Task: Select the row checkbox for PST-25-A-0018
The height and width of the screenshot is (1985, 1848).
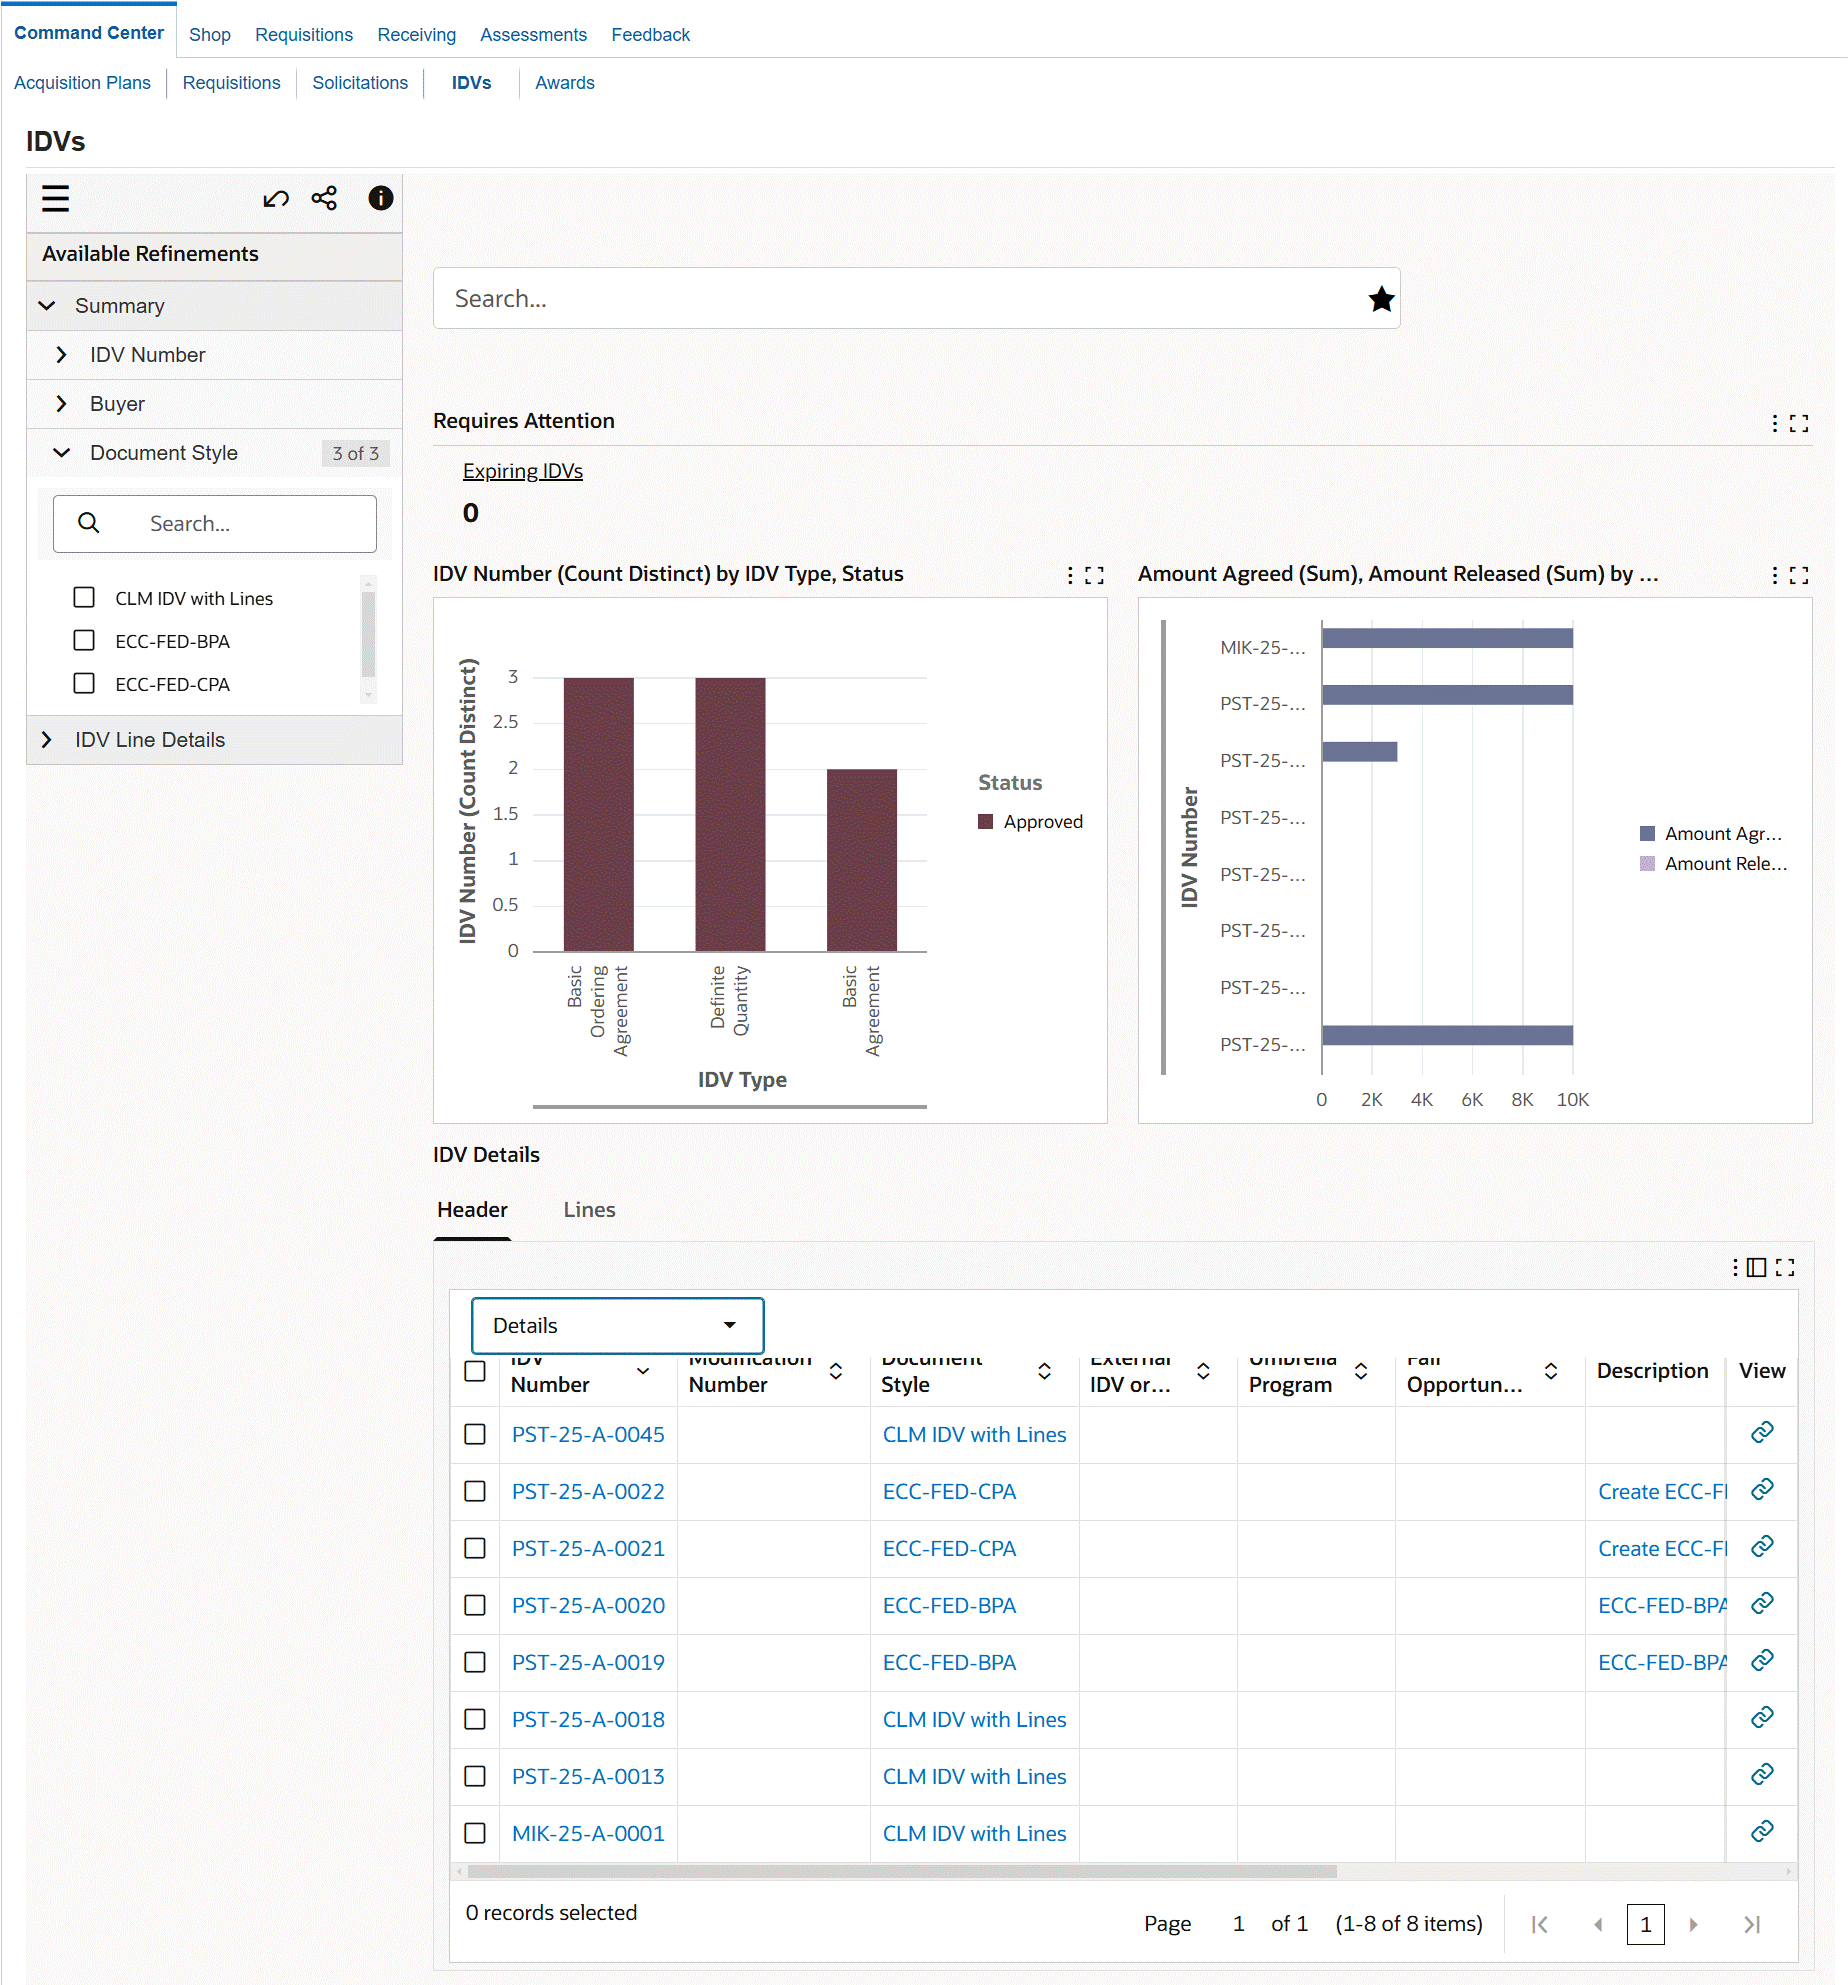Action: point(475,1719)
